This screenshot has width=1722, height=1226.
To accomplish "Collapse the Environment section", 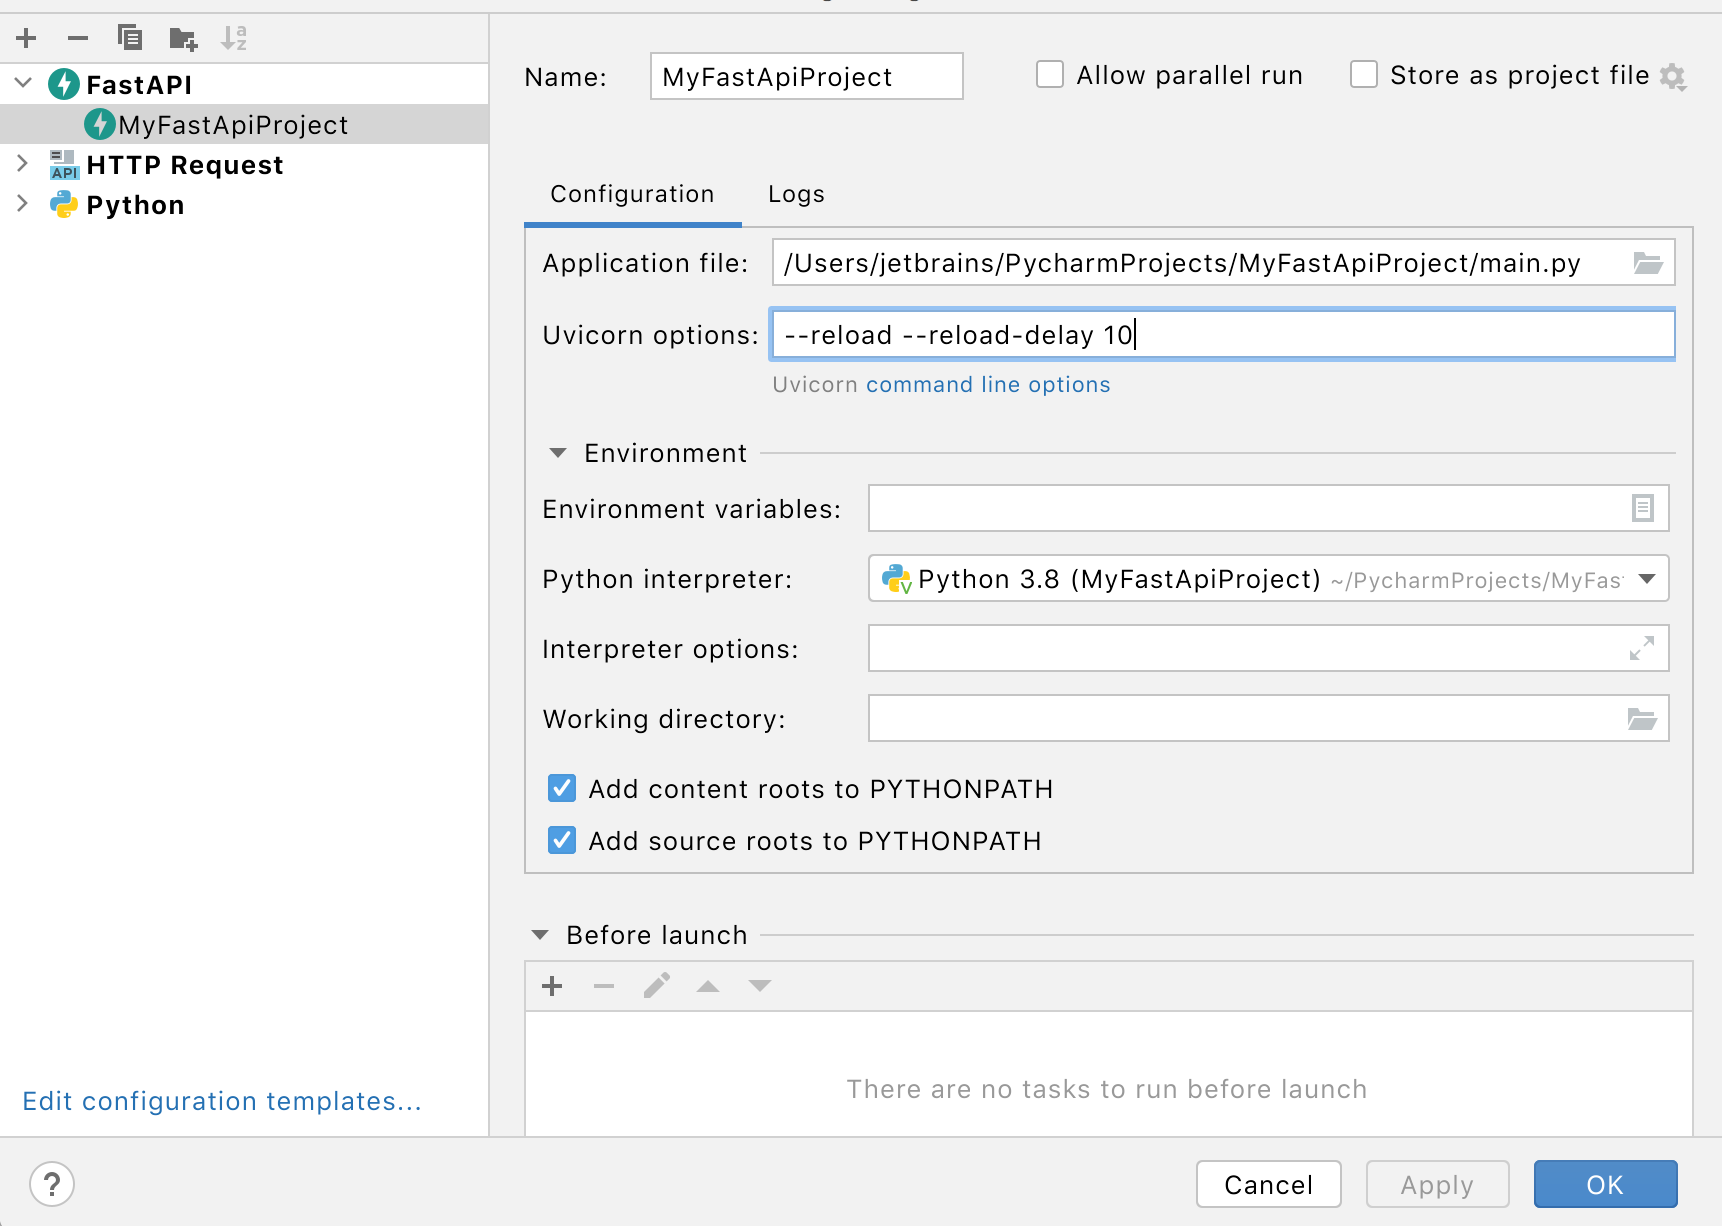I will point(557,453).
